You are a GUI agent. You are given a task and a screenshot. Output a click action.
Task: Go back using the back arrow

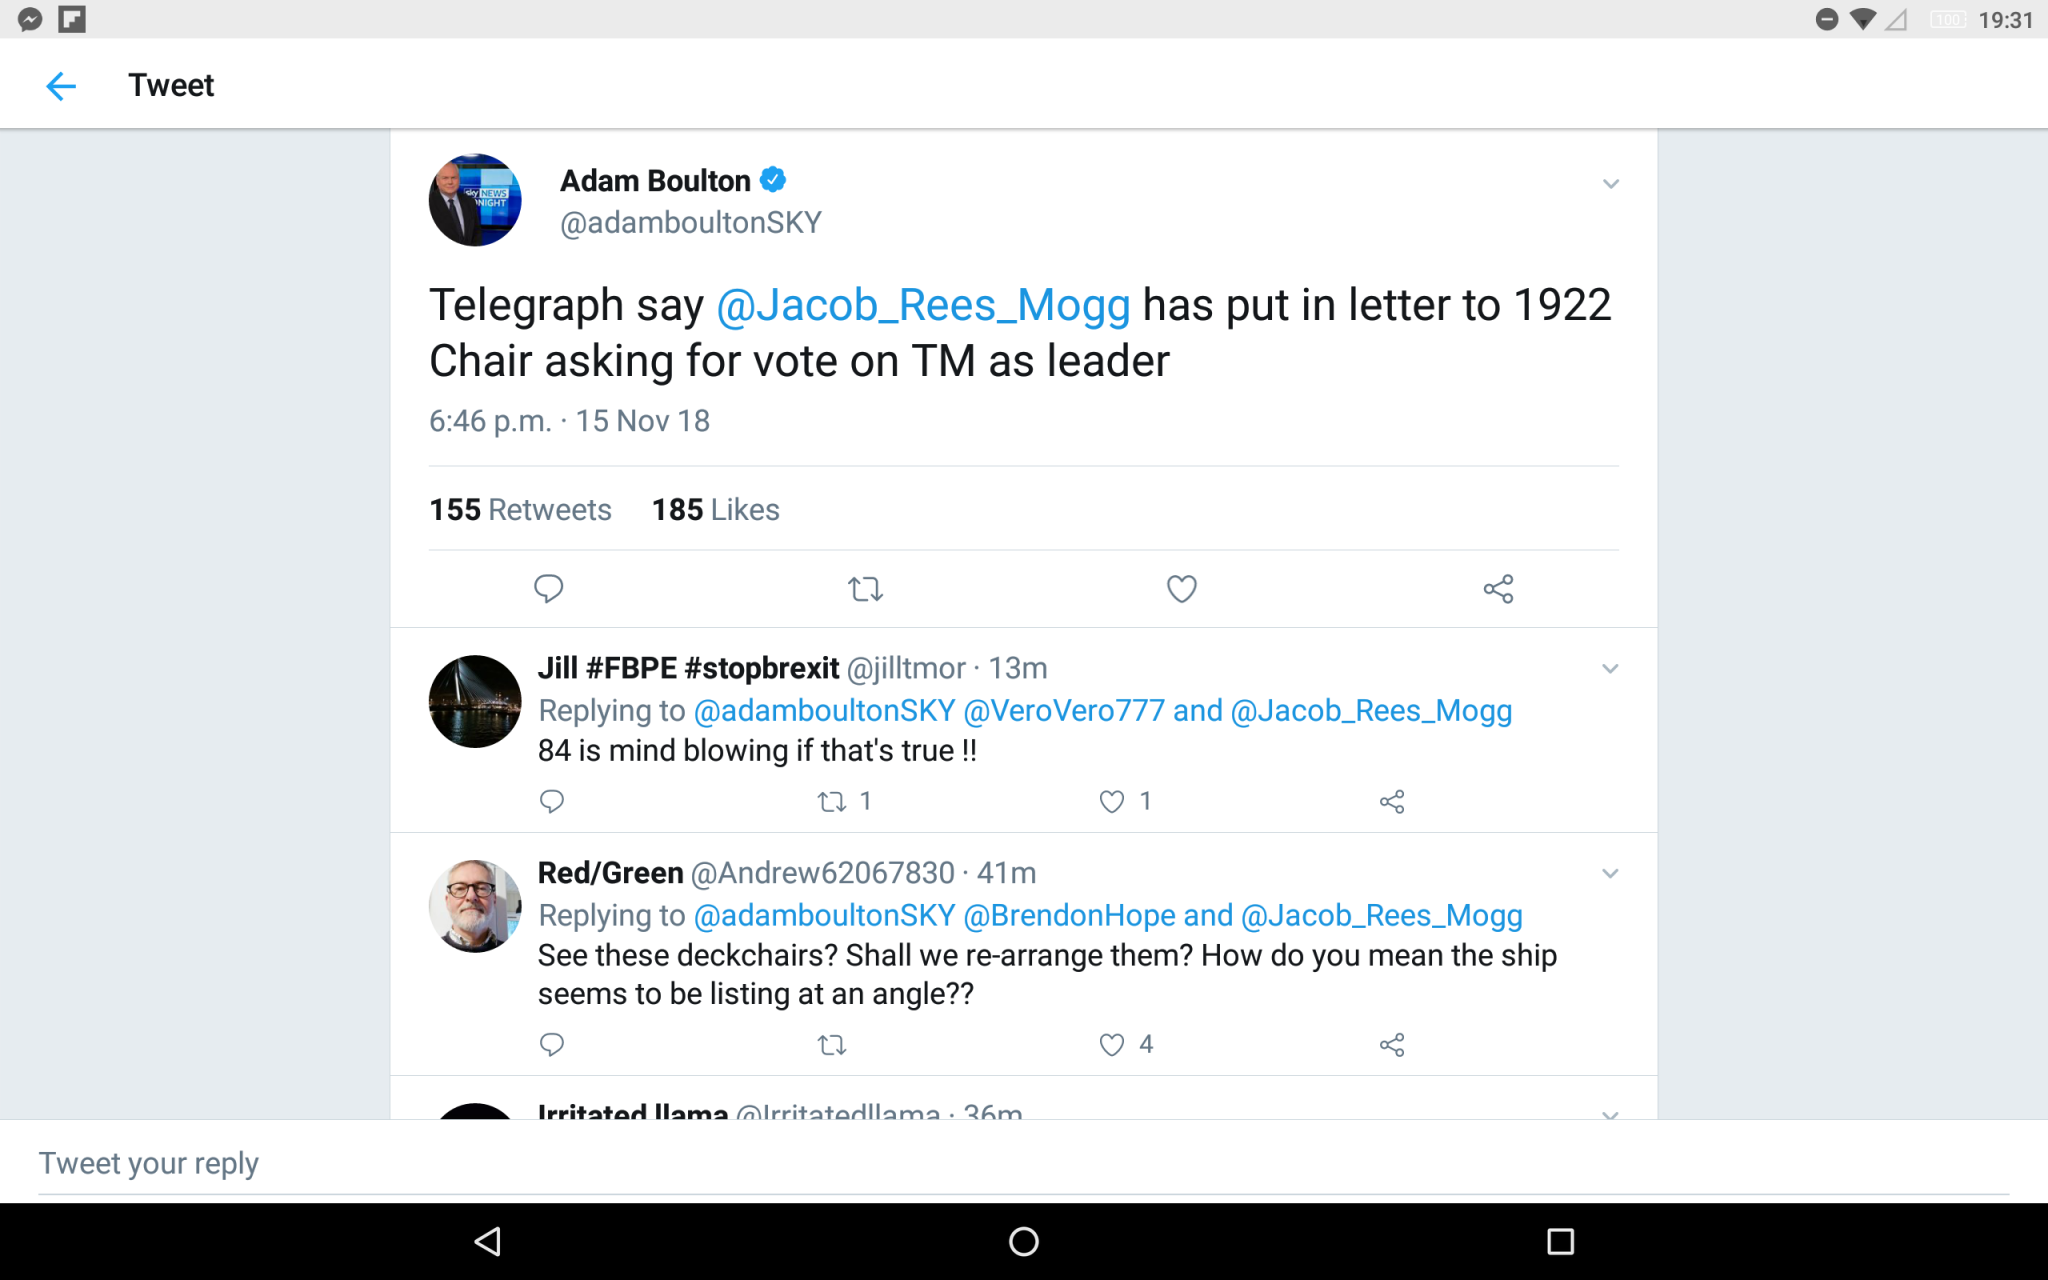point(61,86)
